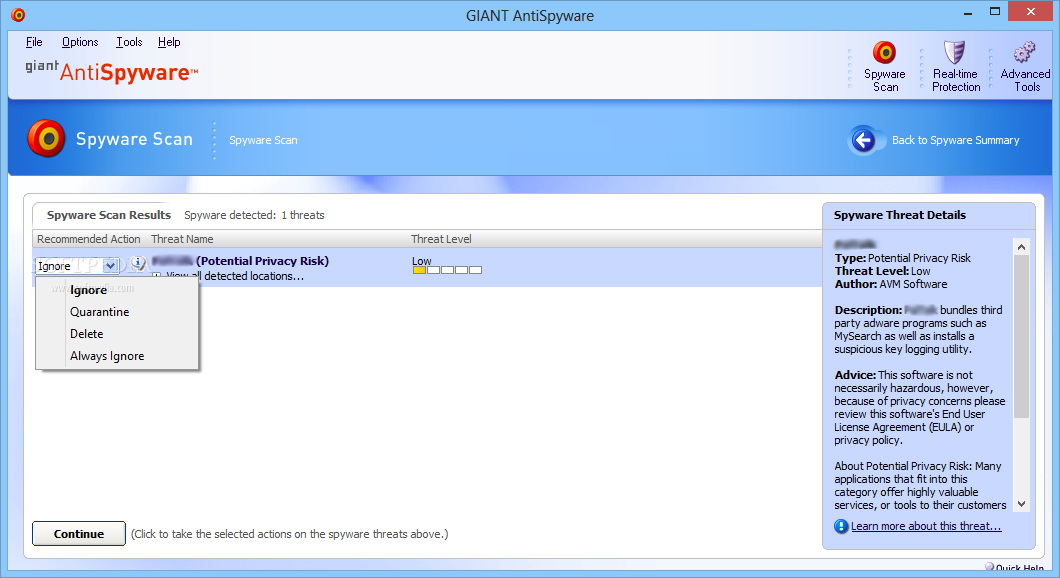
Task: Choose Ignore from the action list
Action: [117, 289]
